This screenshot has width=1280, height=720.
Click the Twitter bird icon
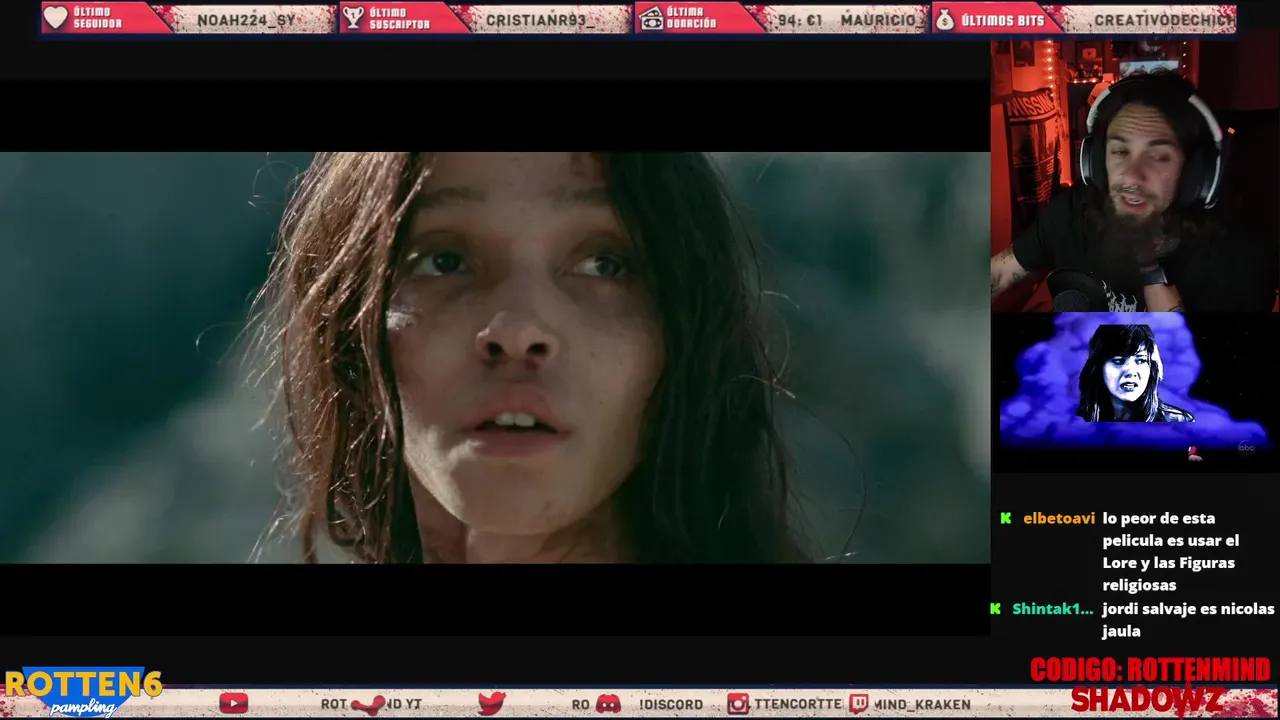[491, 704]
